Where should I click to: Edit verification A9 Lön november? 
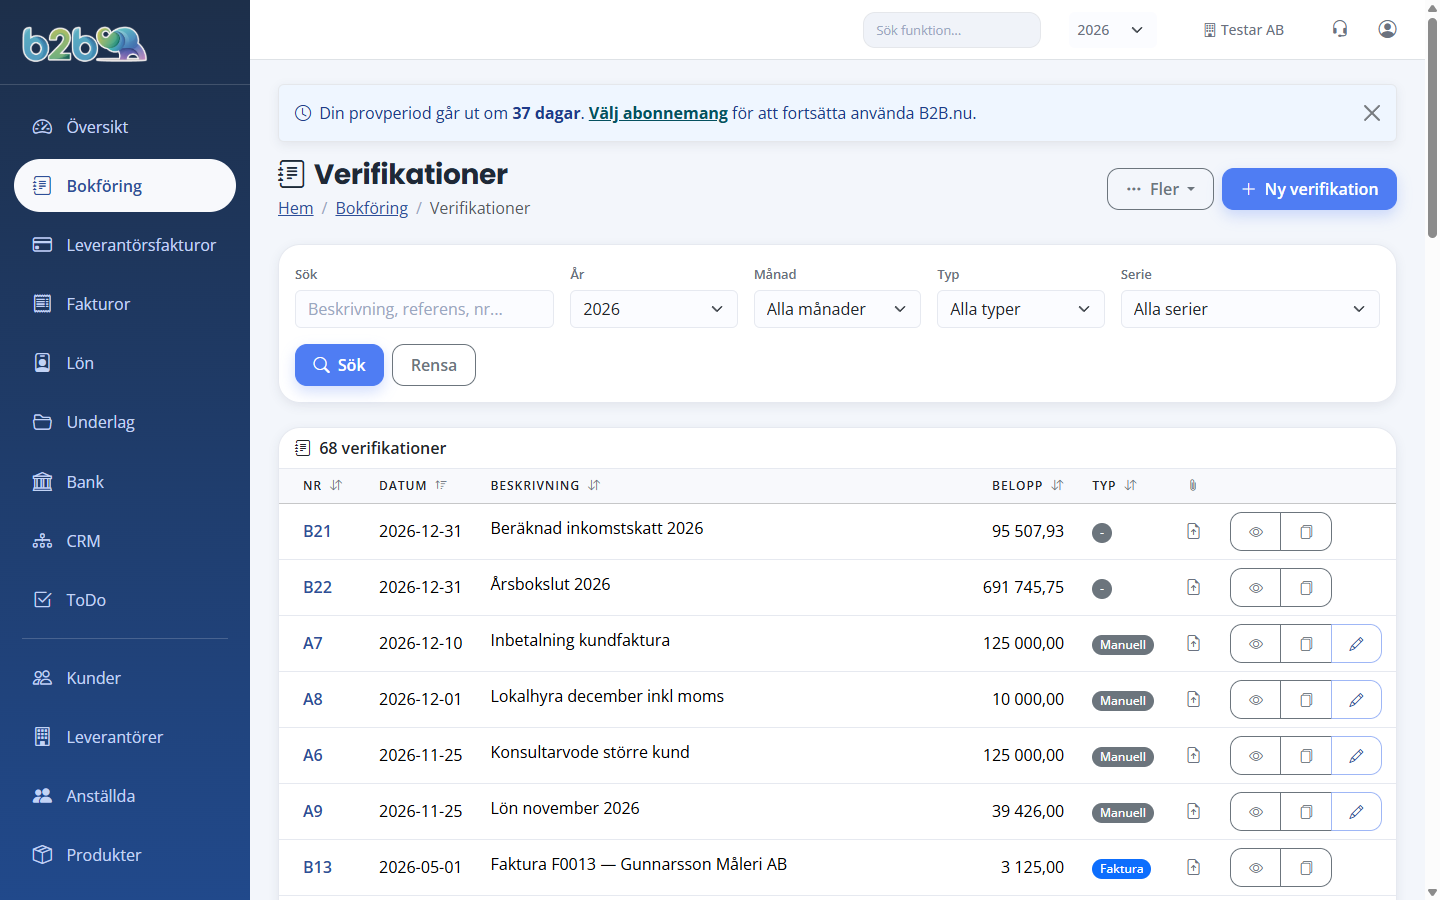(1356, 812)
